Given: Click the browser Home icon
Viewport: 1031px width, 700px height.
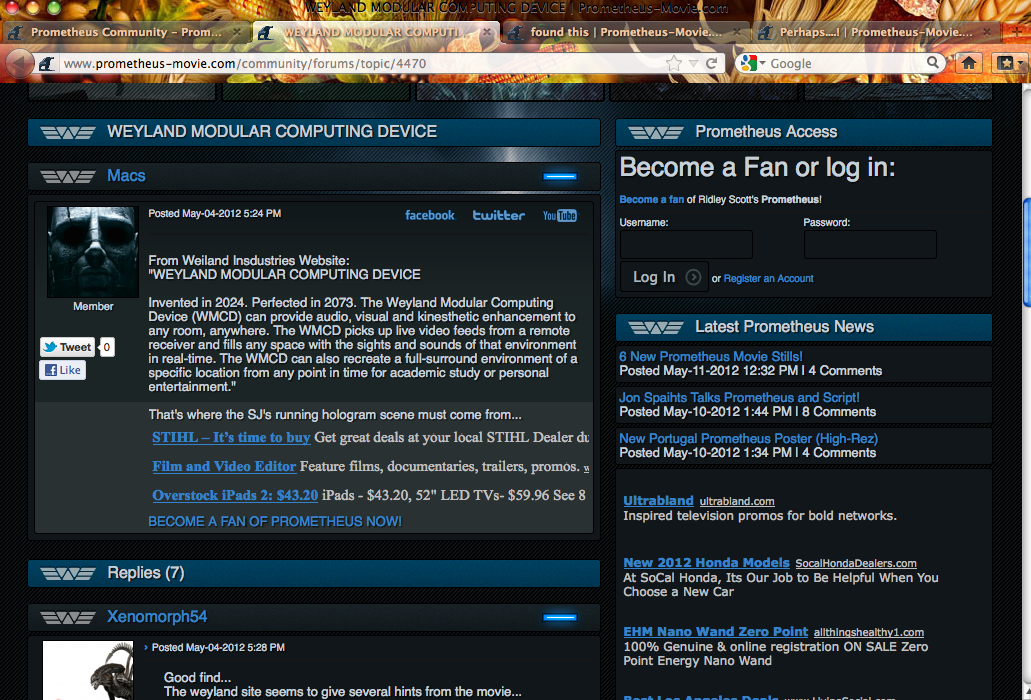Looking at the screenshot, I should pos(968,63).
